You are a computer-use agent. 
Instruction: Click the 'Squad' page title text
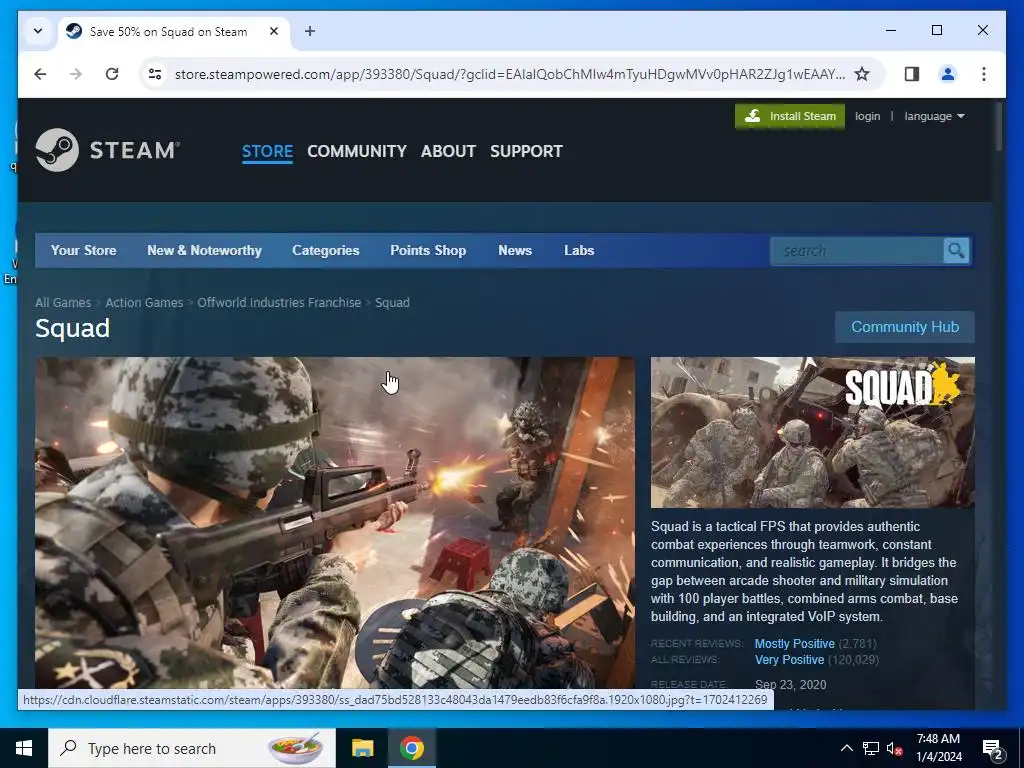pos(72,328)
